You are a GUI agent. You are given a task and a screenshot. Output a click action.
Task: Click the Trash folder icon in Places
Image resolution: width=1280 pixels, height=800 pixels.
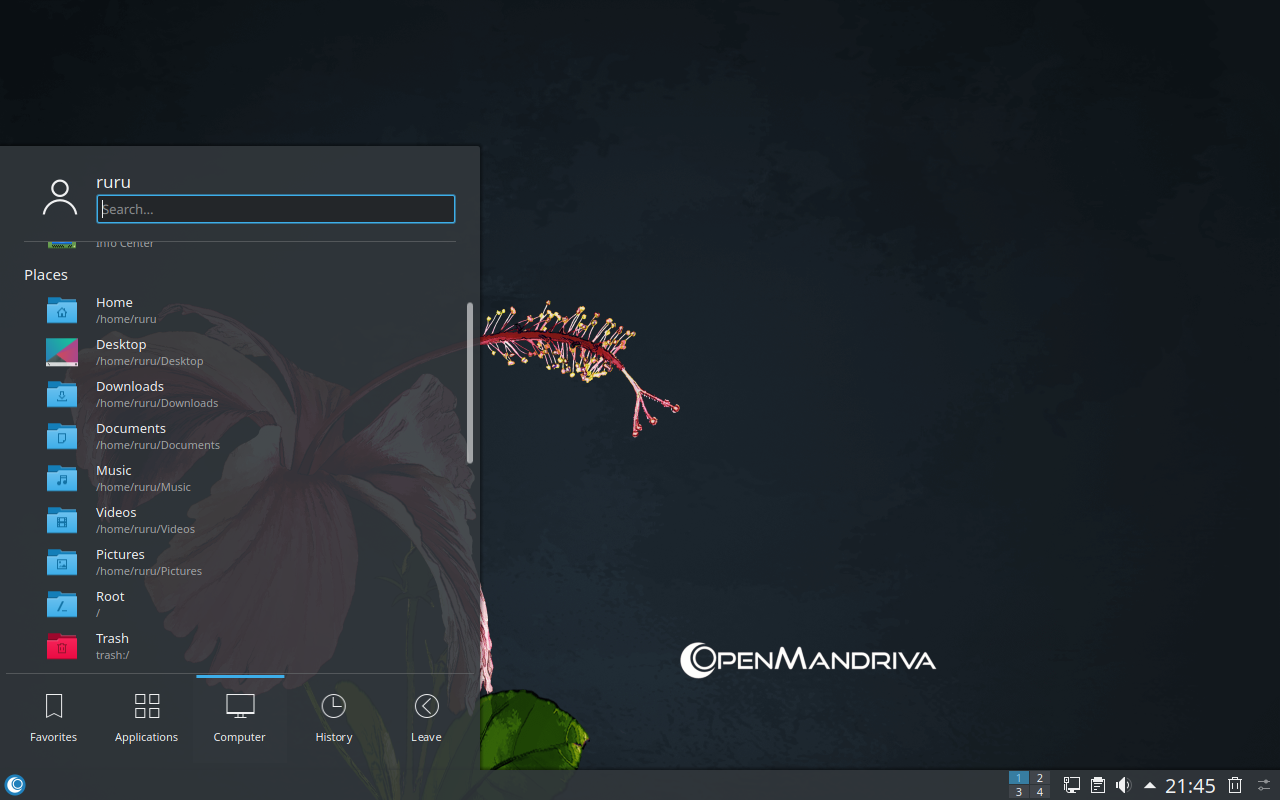(62, 646)
